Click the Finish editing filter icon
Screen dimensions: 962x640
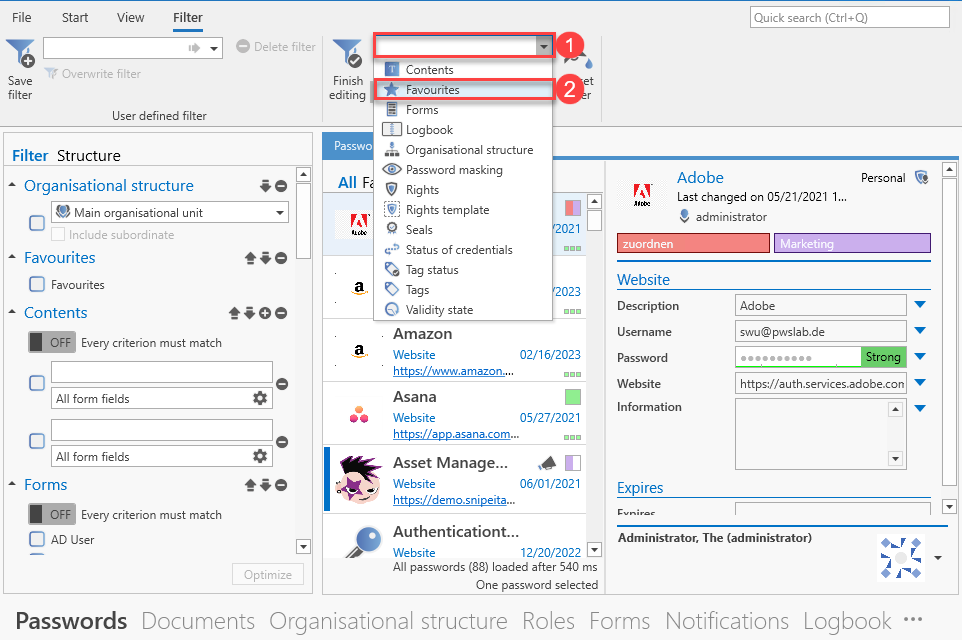point(348,55)
